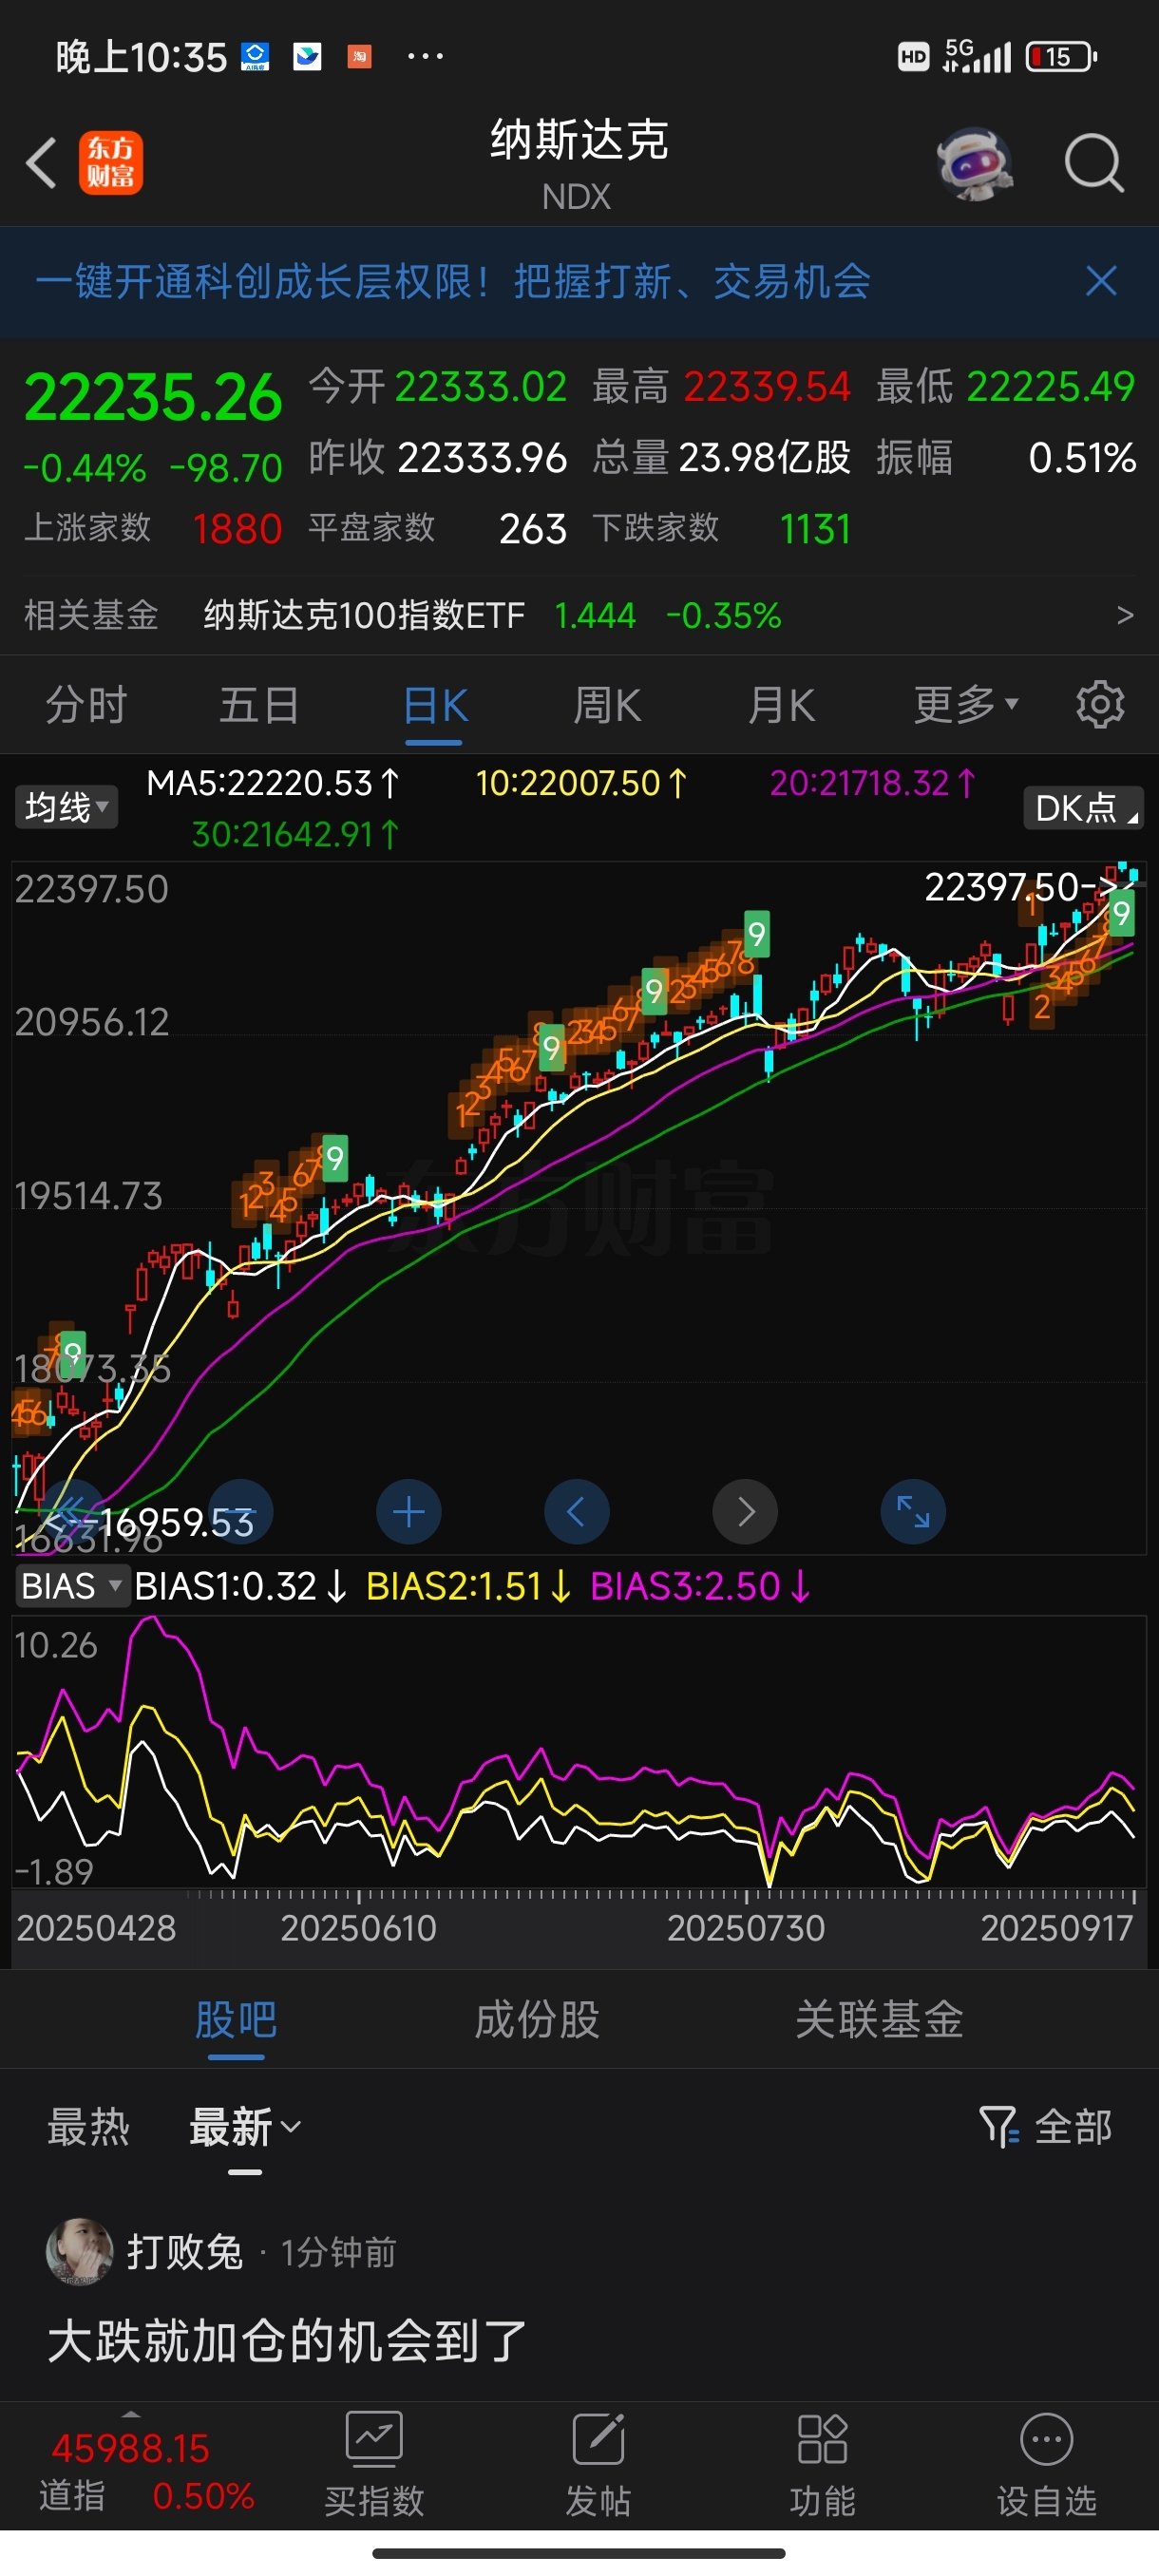The image size is (1159, 2576).
Task: Tap the 总量 23.98亿股 value
Action: tap(764, 458)
